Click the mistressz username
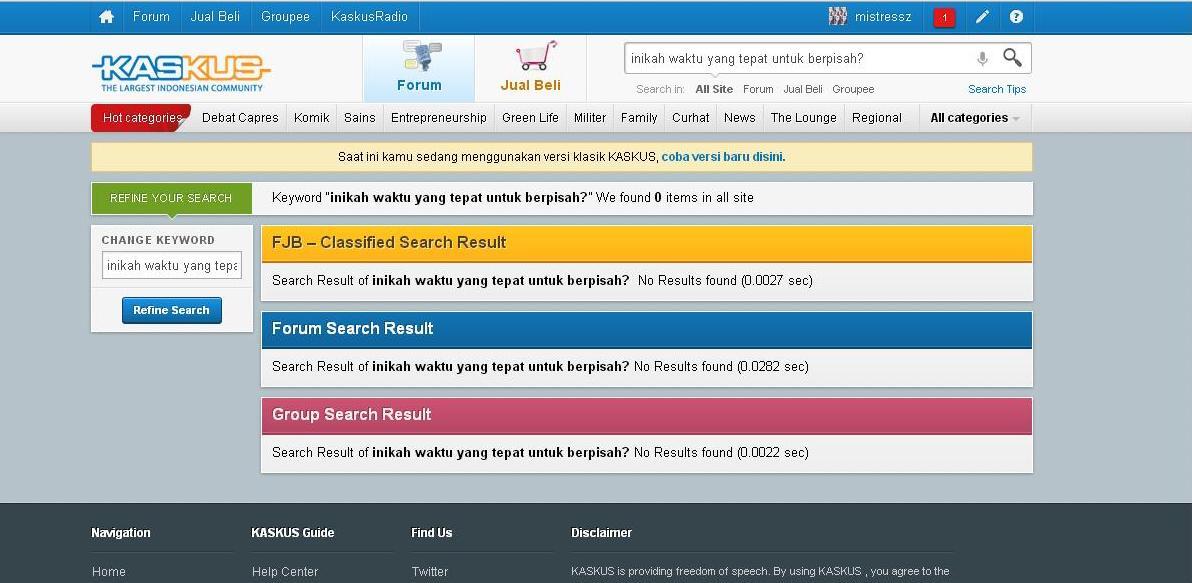 pos(883,17)
